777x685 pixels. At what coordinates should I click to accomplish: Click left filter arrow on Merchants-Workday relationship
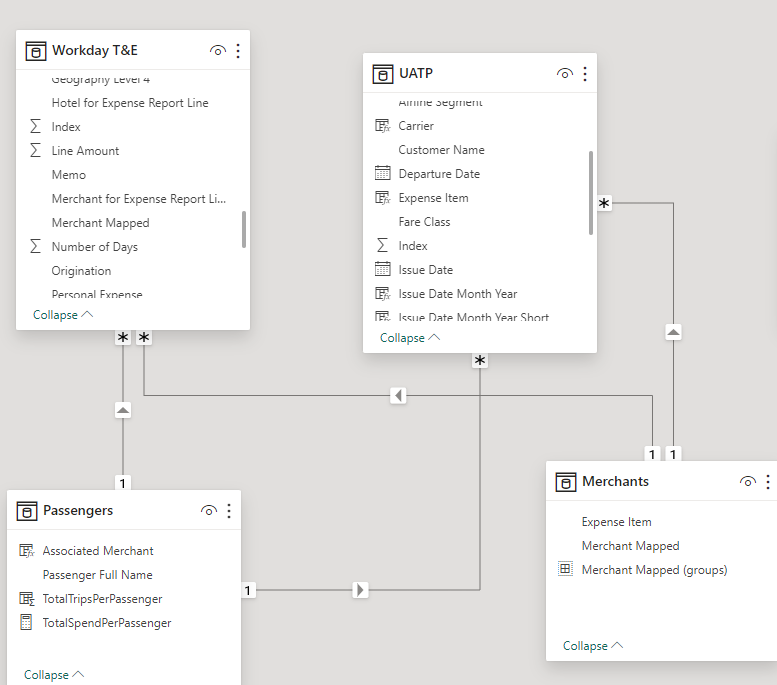tap(398, 396)
